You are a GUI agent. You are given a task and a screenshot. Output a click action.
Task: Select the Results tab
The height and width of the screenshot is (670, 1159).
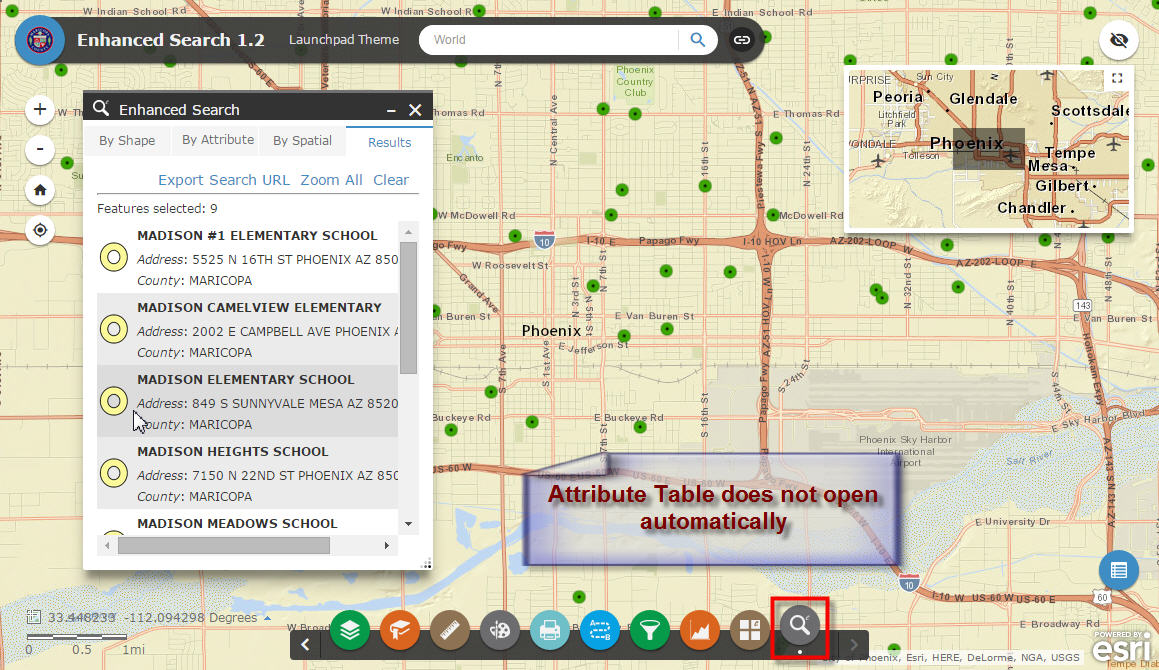[x=390, y=142]
